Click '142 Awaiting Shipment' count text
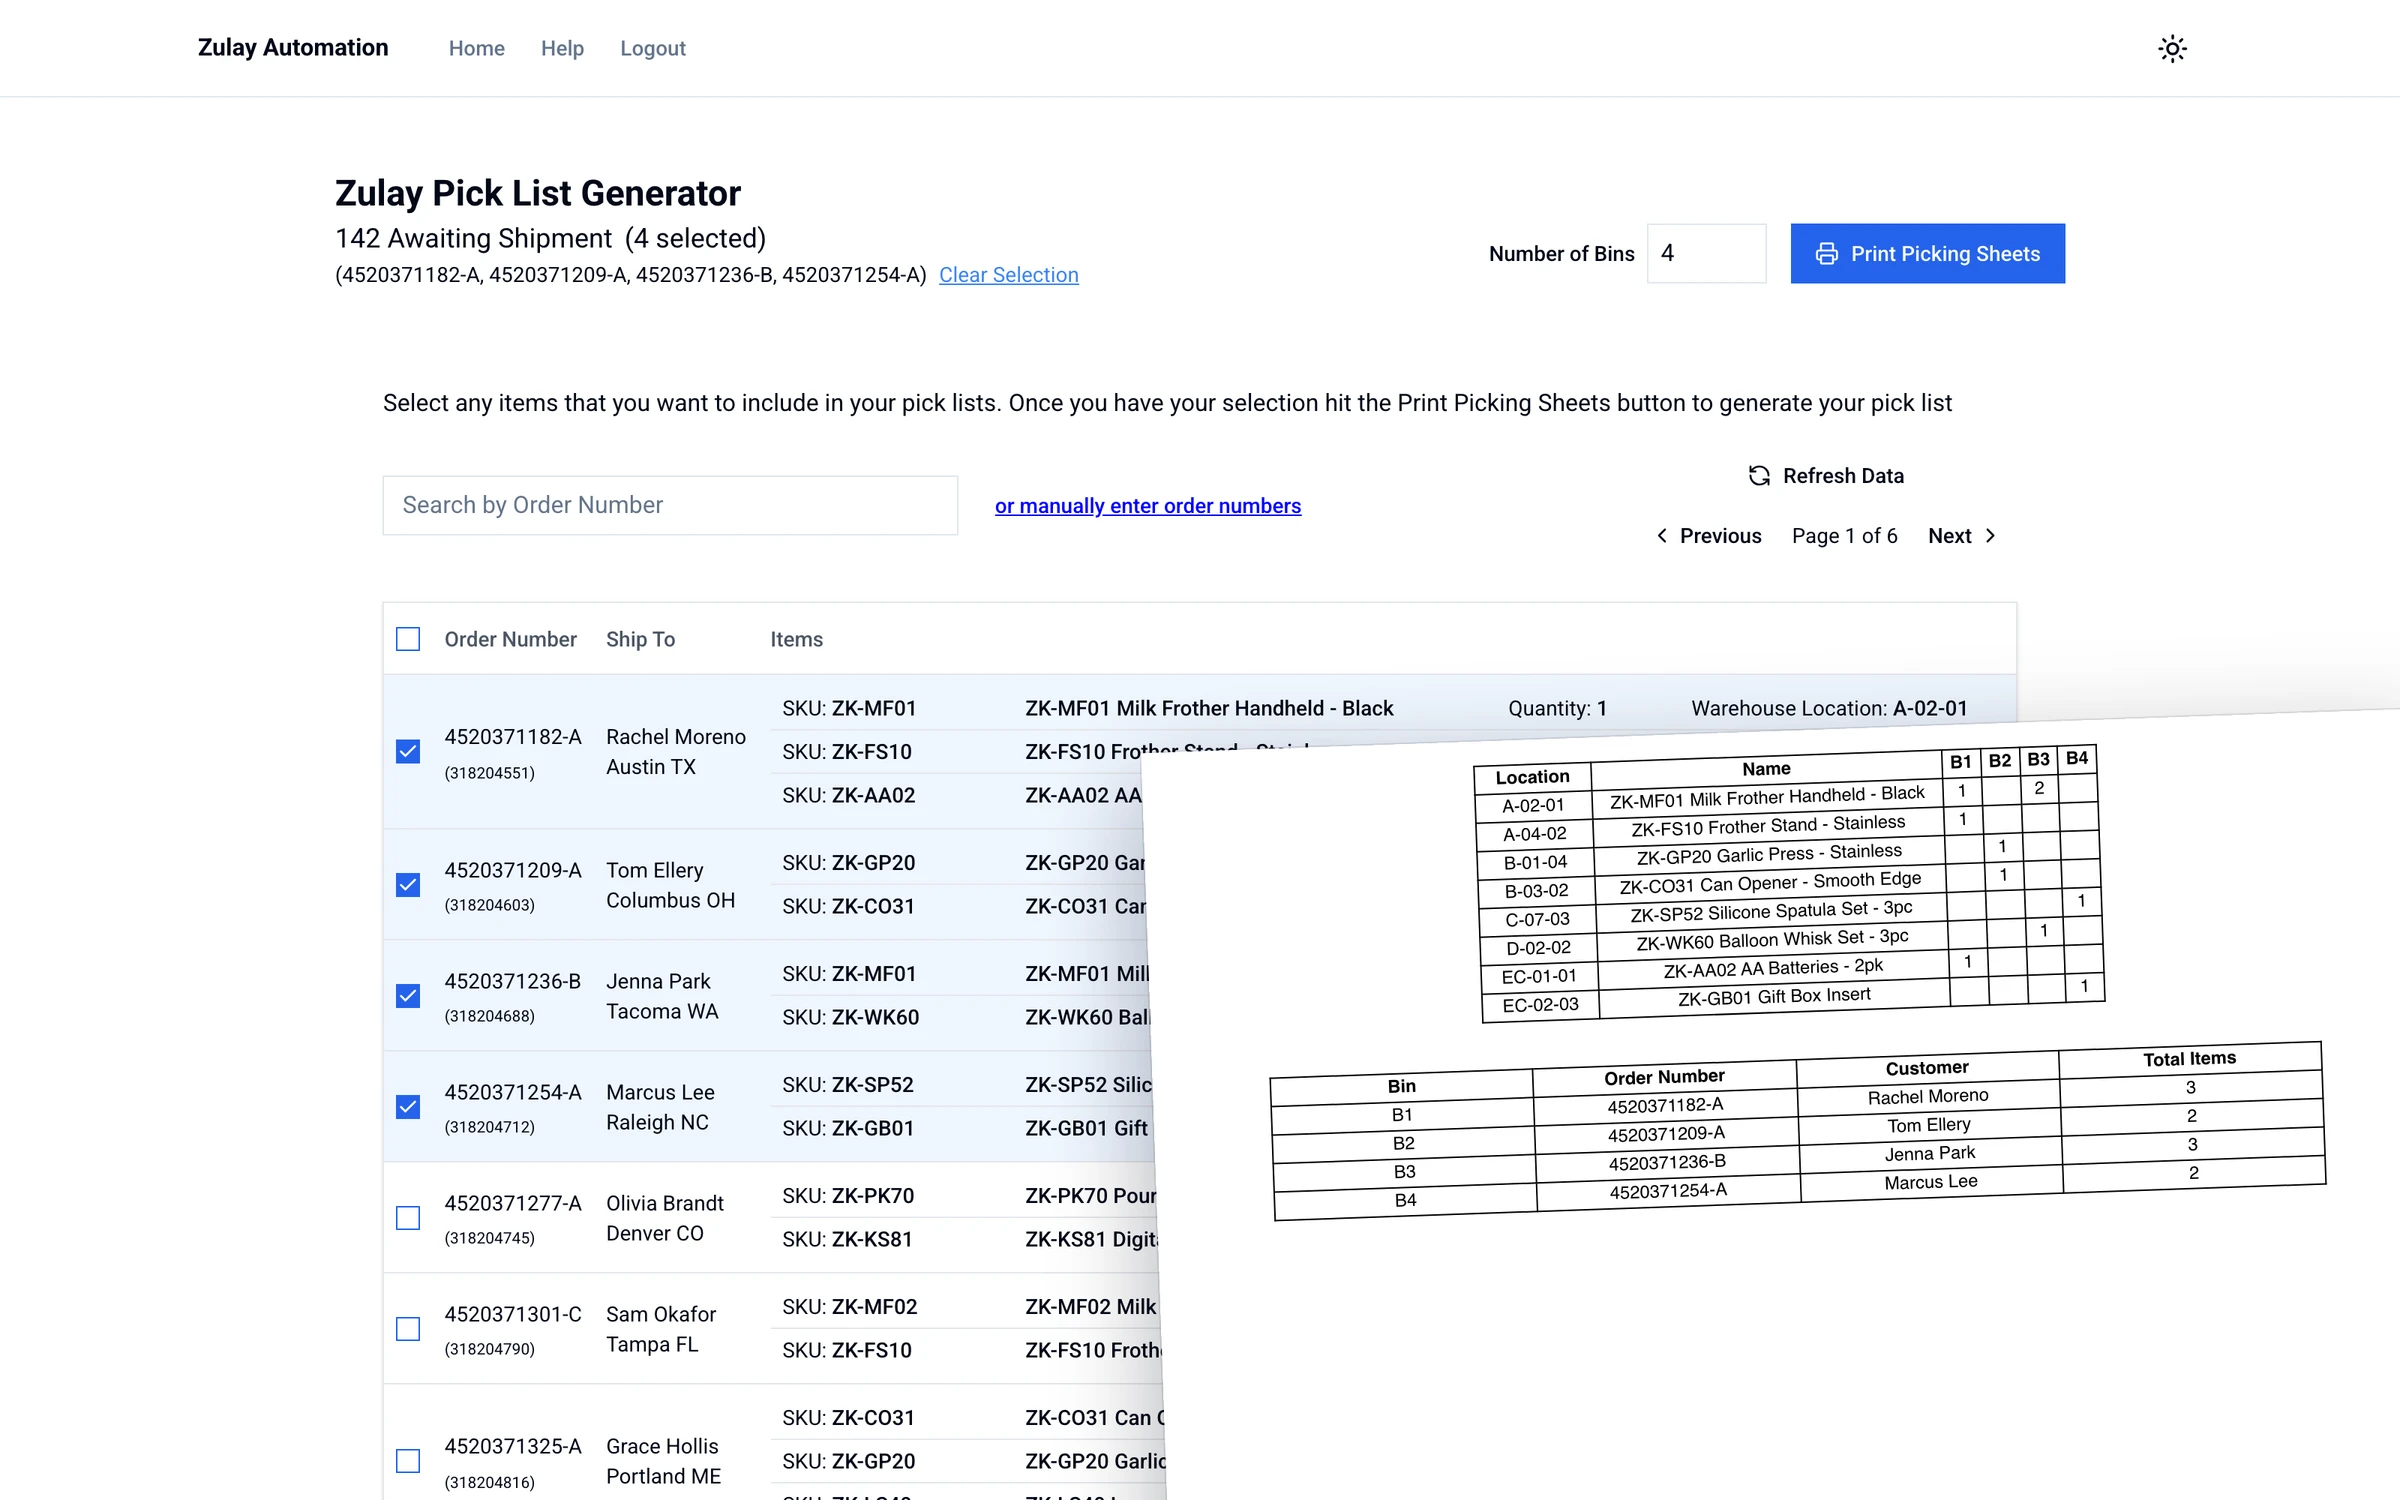Viewport: 2400px width, 1500px height. coord(473,238)
